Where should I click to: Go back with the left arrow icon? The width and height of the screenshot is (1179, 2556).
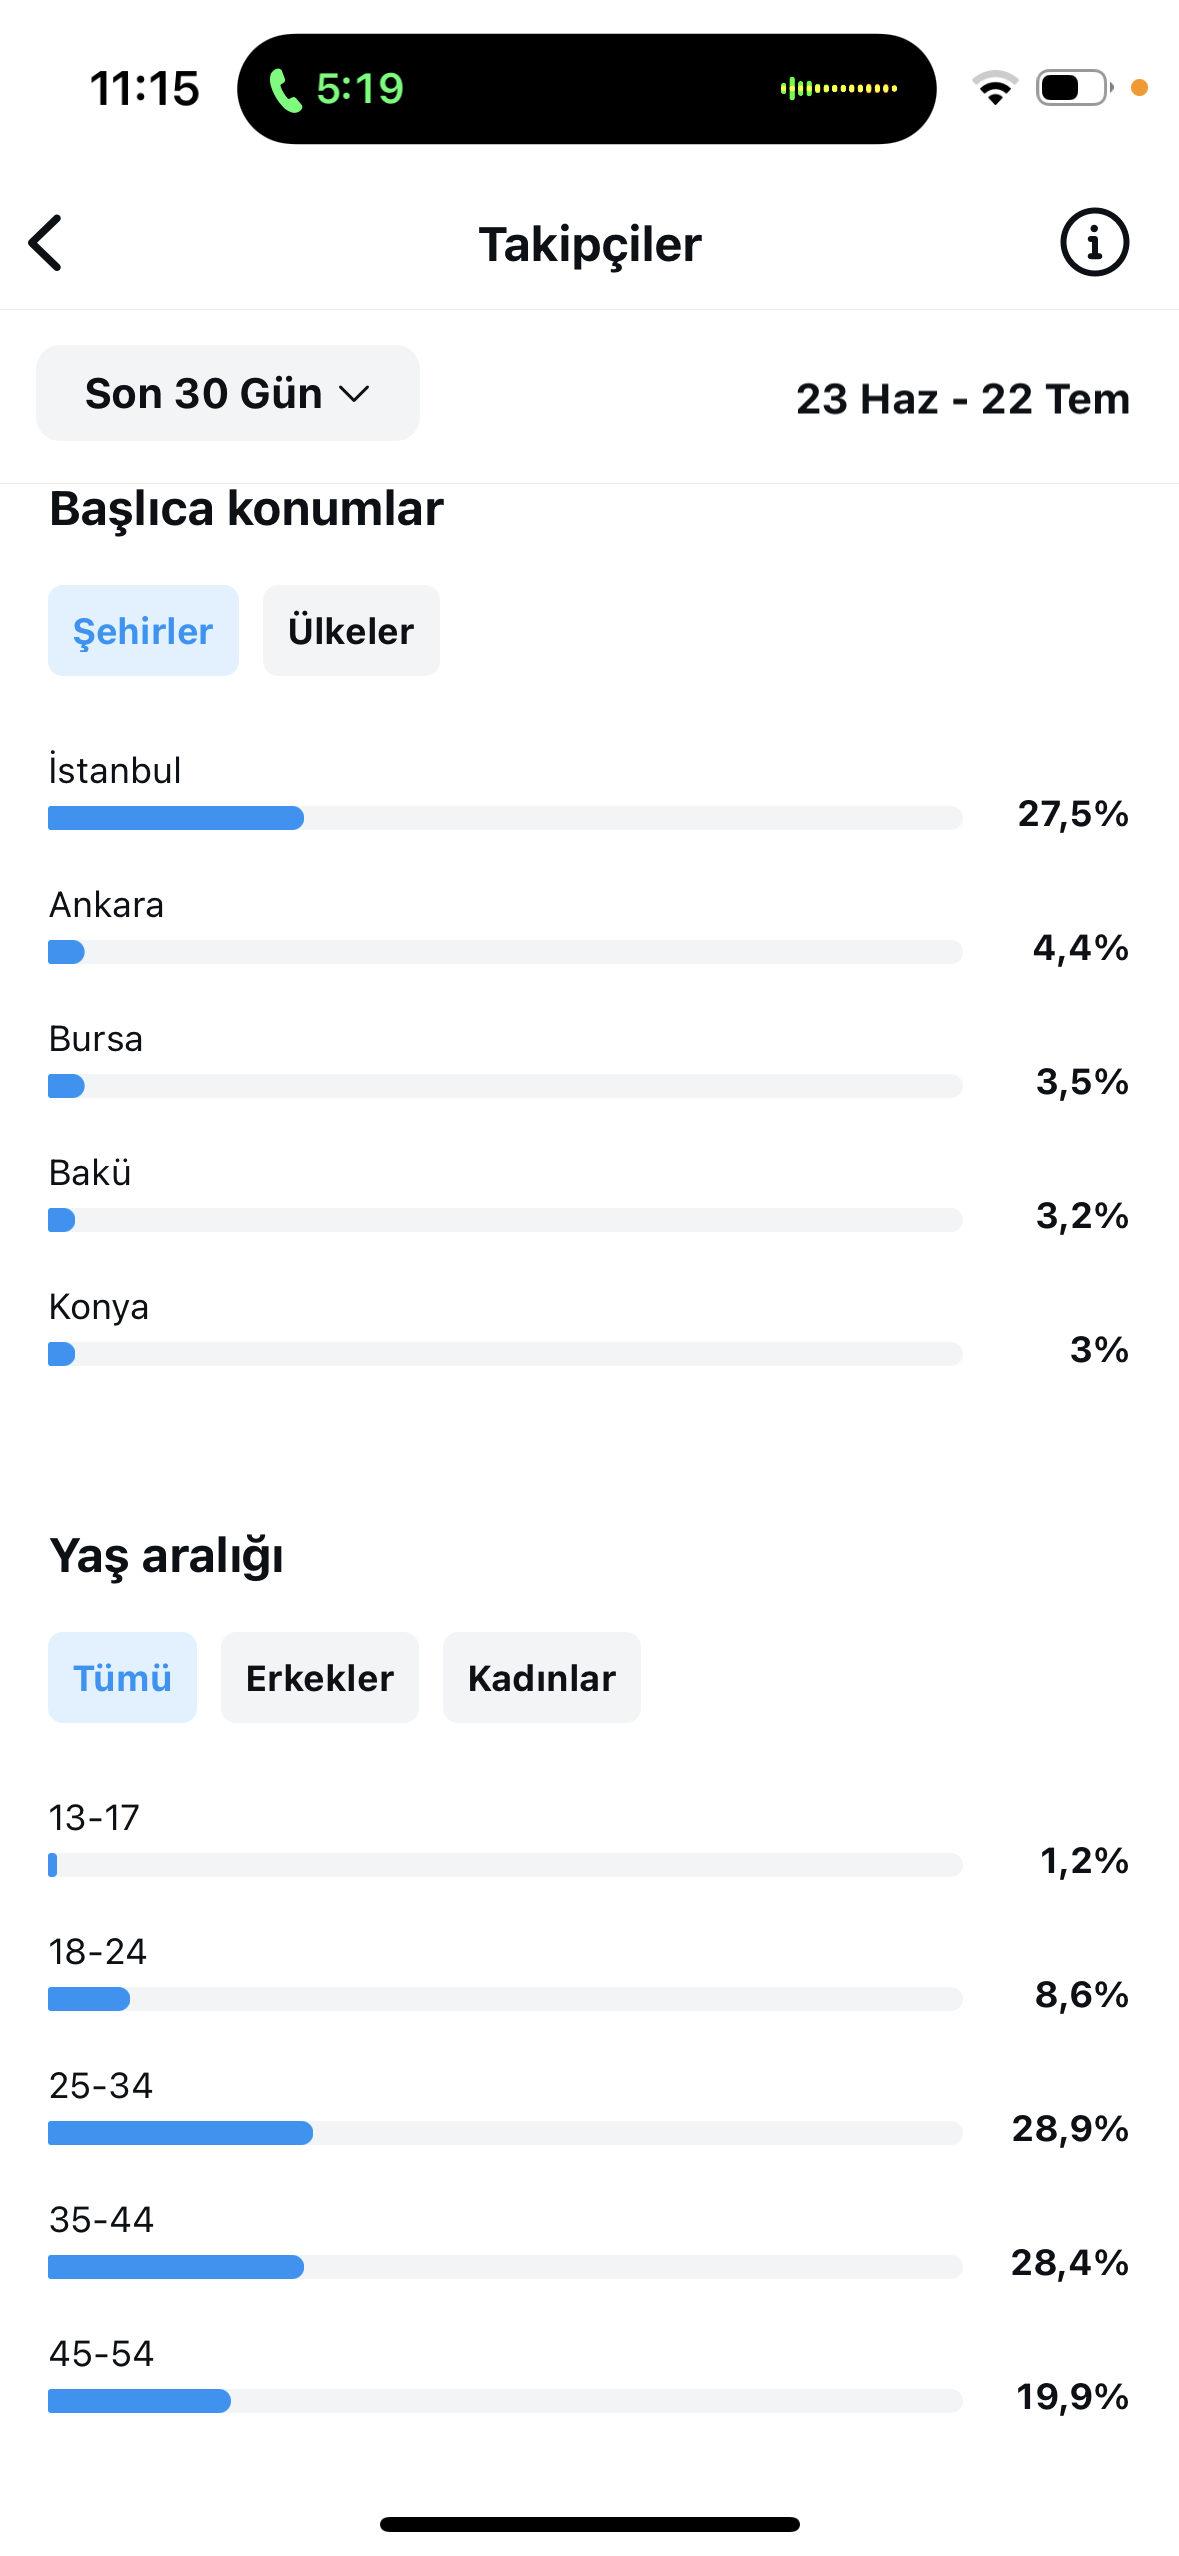[x=46, y=243]
